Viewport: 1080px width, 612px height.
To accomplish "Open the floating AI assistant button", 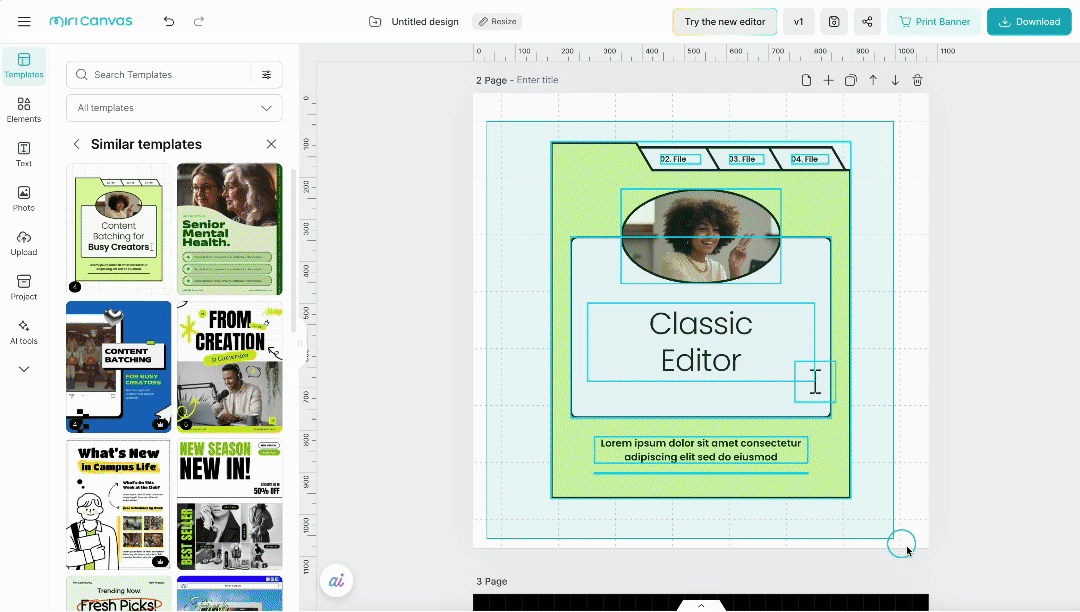I will [x=337, y=581].
